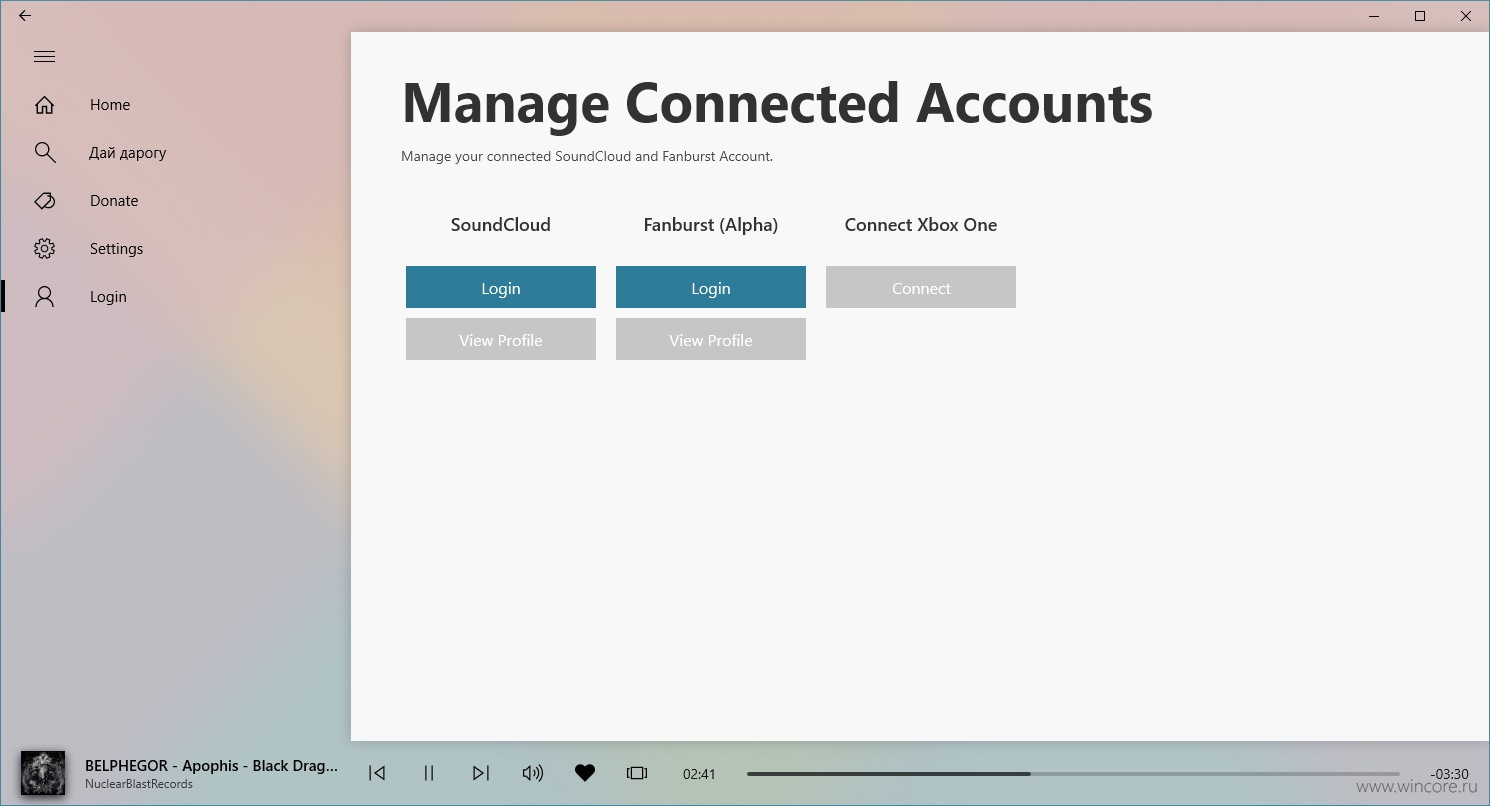Viewport: 1490px width, 806px height.
Task: Go back with the arrow icon
Action: [25, 16]
